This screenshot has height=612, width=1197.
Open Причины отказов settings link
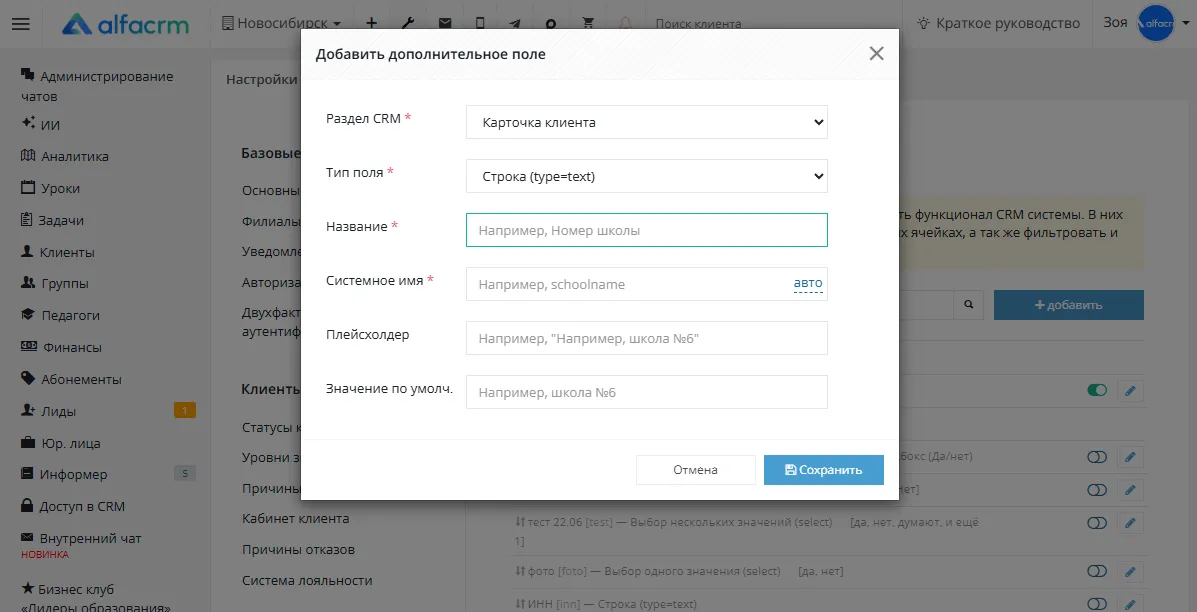tap(298, 549)
